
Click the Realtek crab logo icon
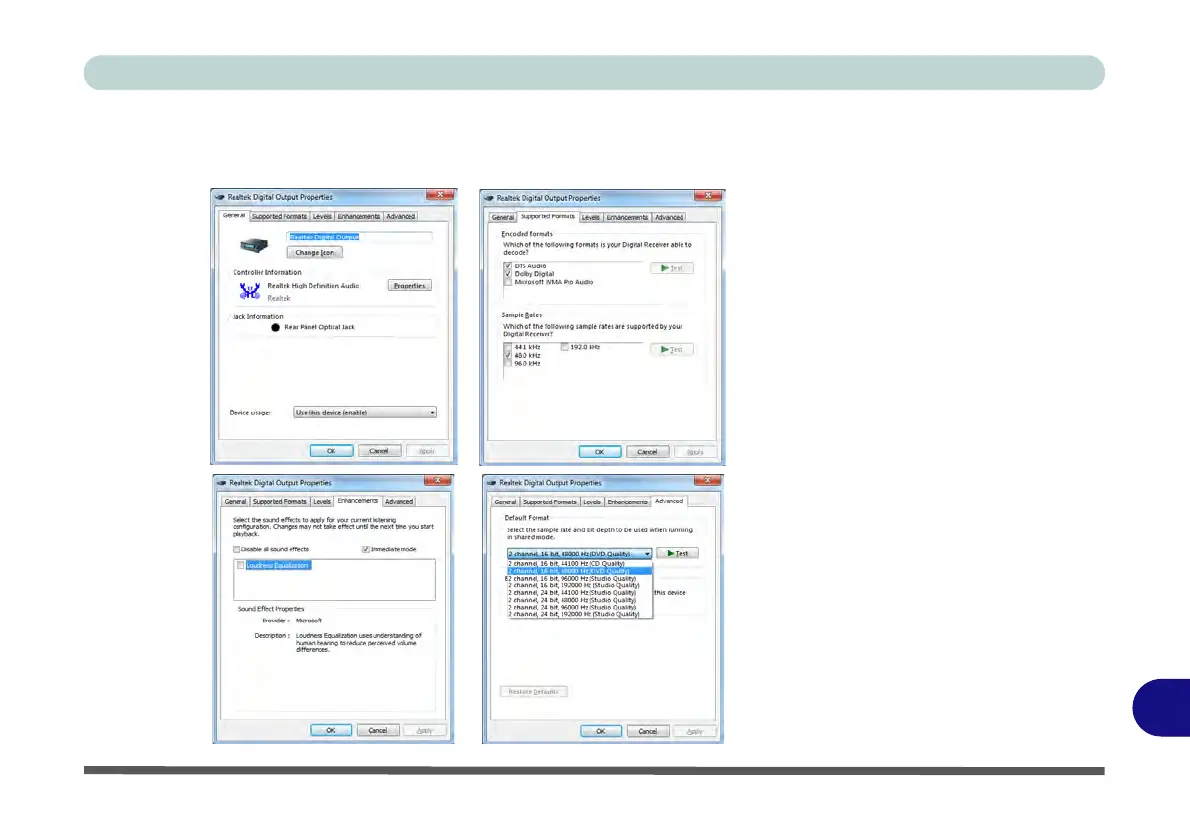coord(250,291)
